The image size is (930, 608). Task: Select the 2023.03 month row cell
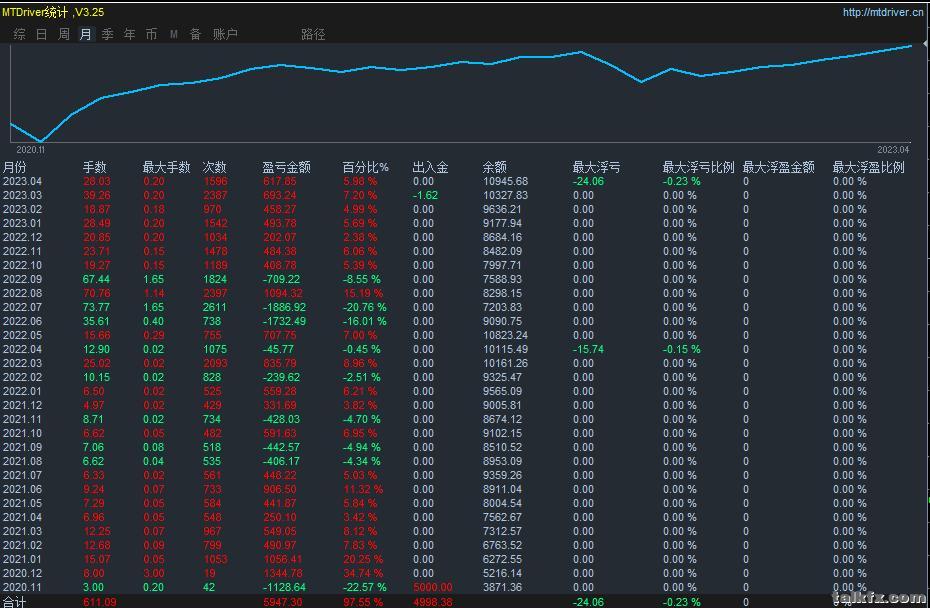click(23, 195)
